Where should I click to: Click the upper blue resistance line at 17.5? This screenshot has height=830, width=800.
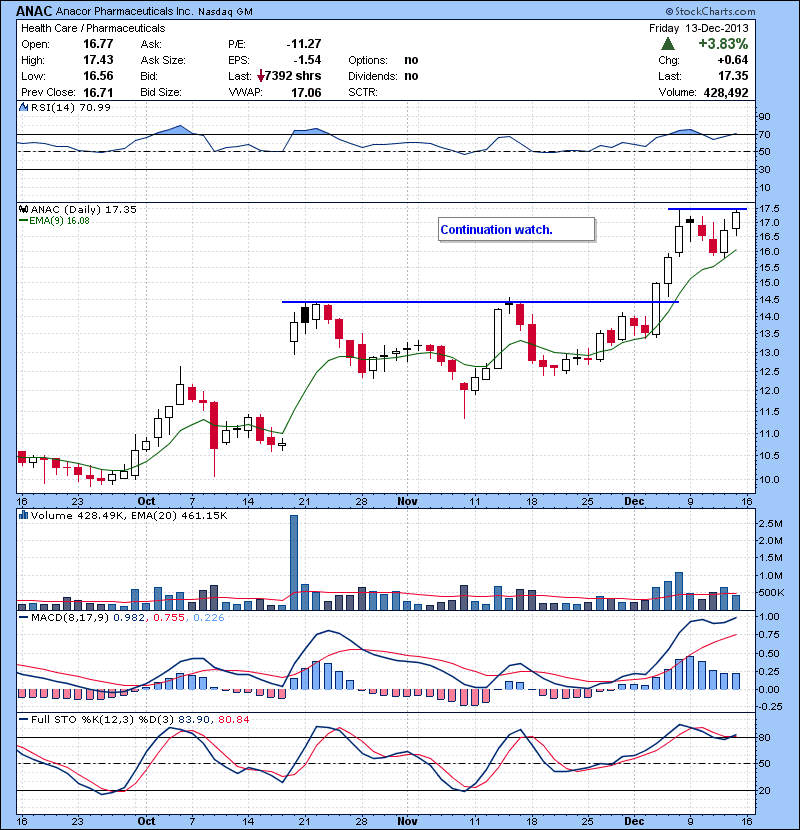point(707,209)
